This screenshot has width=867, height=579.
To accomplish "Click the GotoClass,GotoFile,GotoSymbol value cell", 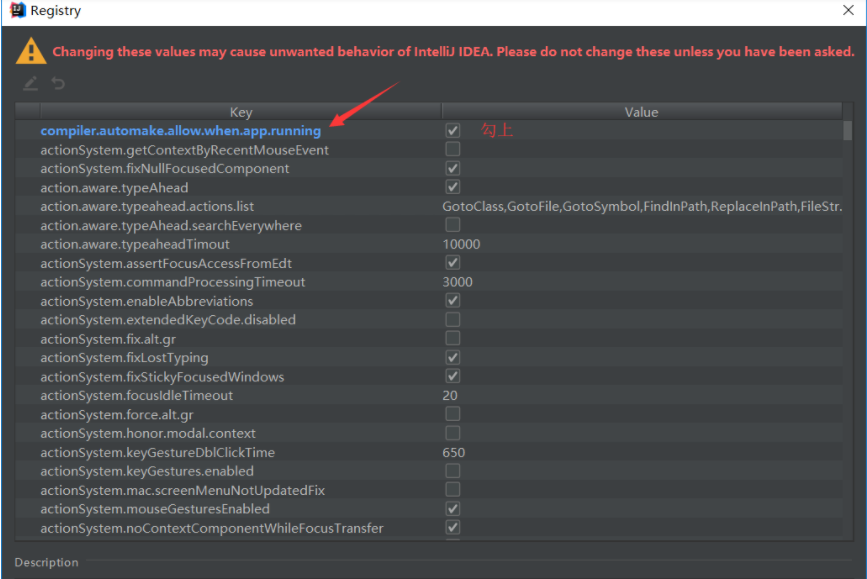I will coord(642,206).
